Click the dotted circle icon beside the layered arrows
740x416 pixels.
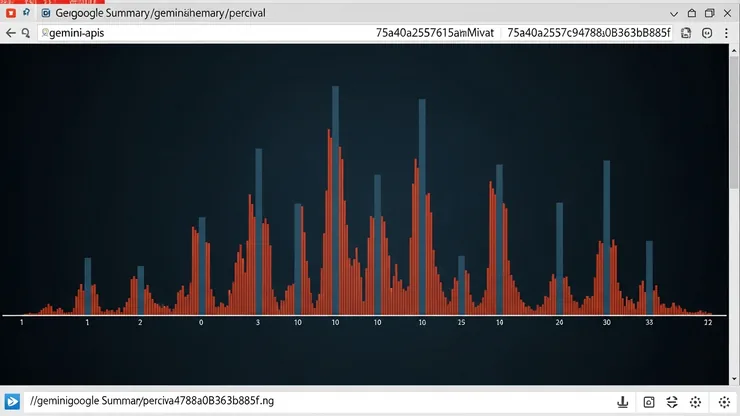[696, 401]
